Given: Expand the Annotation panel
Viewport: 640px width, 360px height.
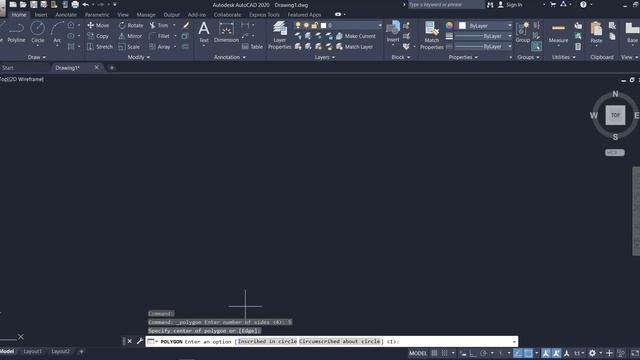Looking at the screenshot, I should coord(230,58).
